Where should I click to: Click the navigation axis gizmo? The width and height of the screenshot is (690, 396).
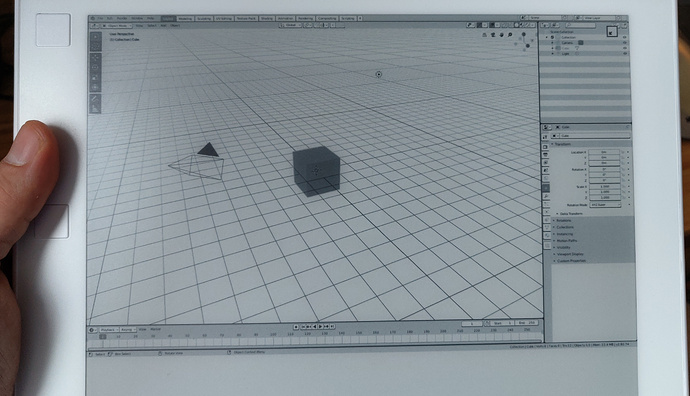[x=524, y=42]
